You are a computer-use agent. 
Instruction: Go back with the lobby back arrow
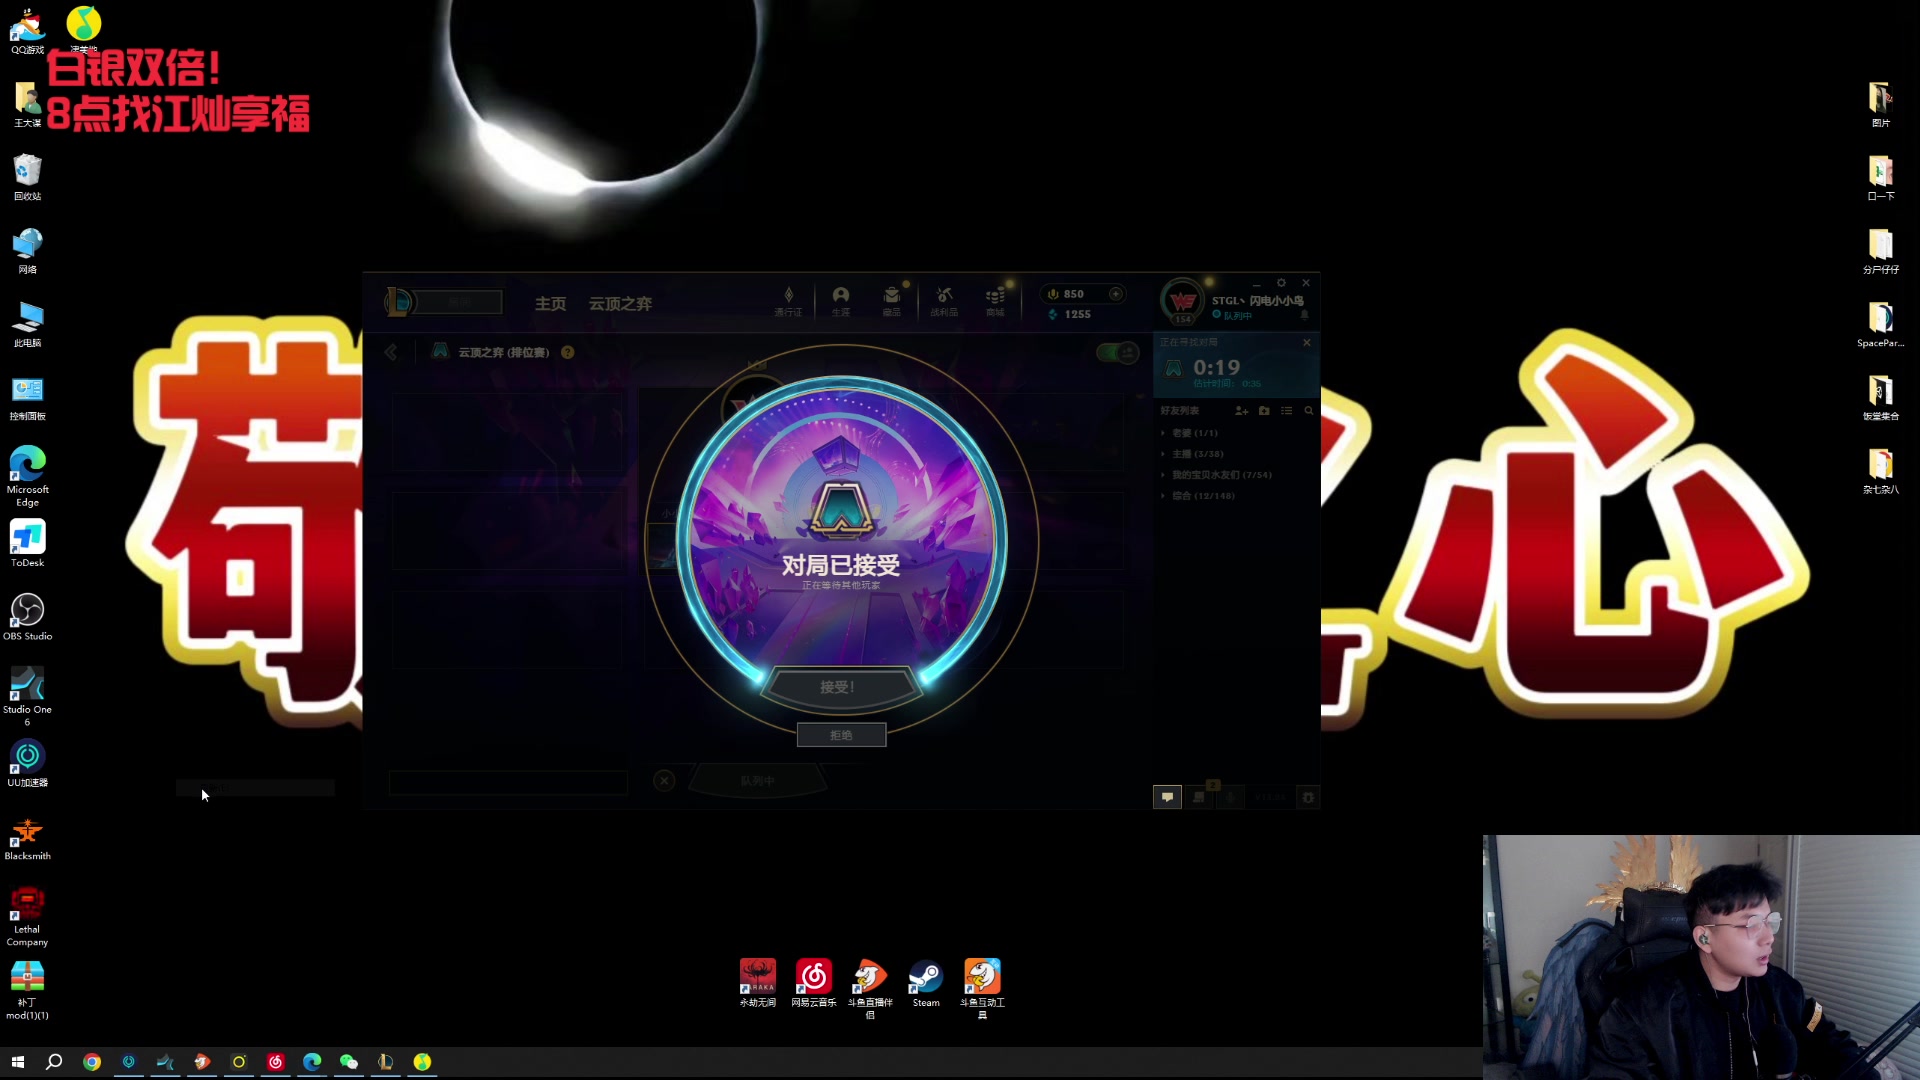tap(391, 352)
